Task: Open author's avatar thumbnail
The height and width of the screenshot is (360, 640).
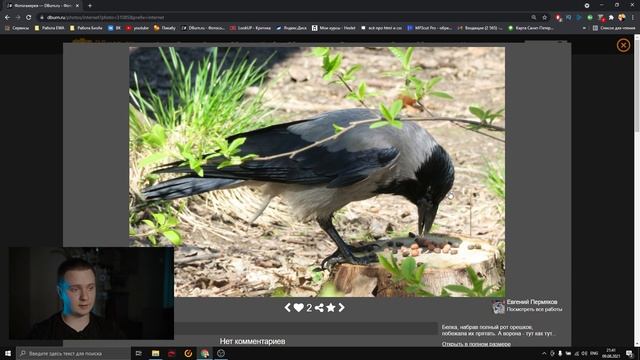Action: (x=498, y=307)
